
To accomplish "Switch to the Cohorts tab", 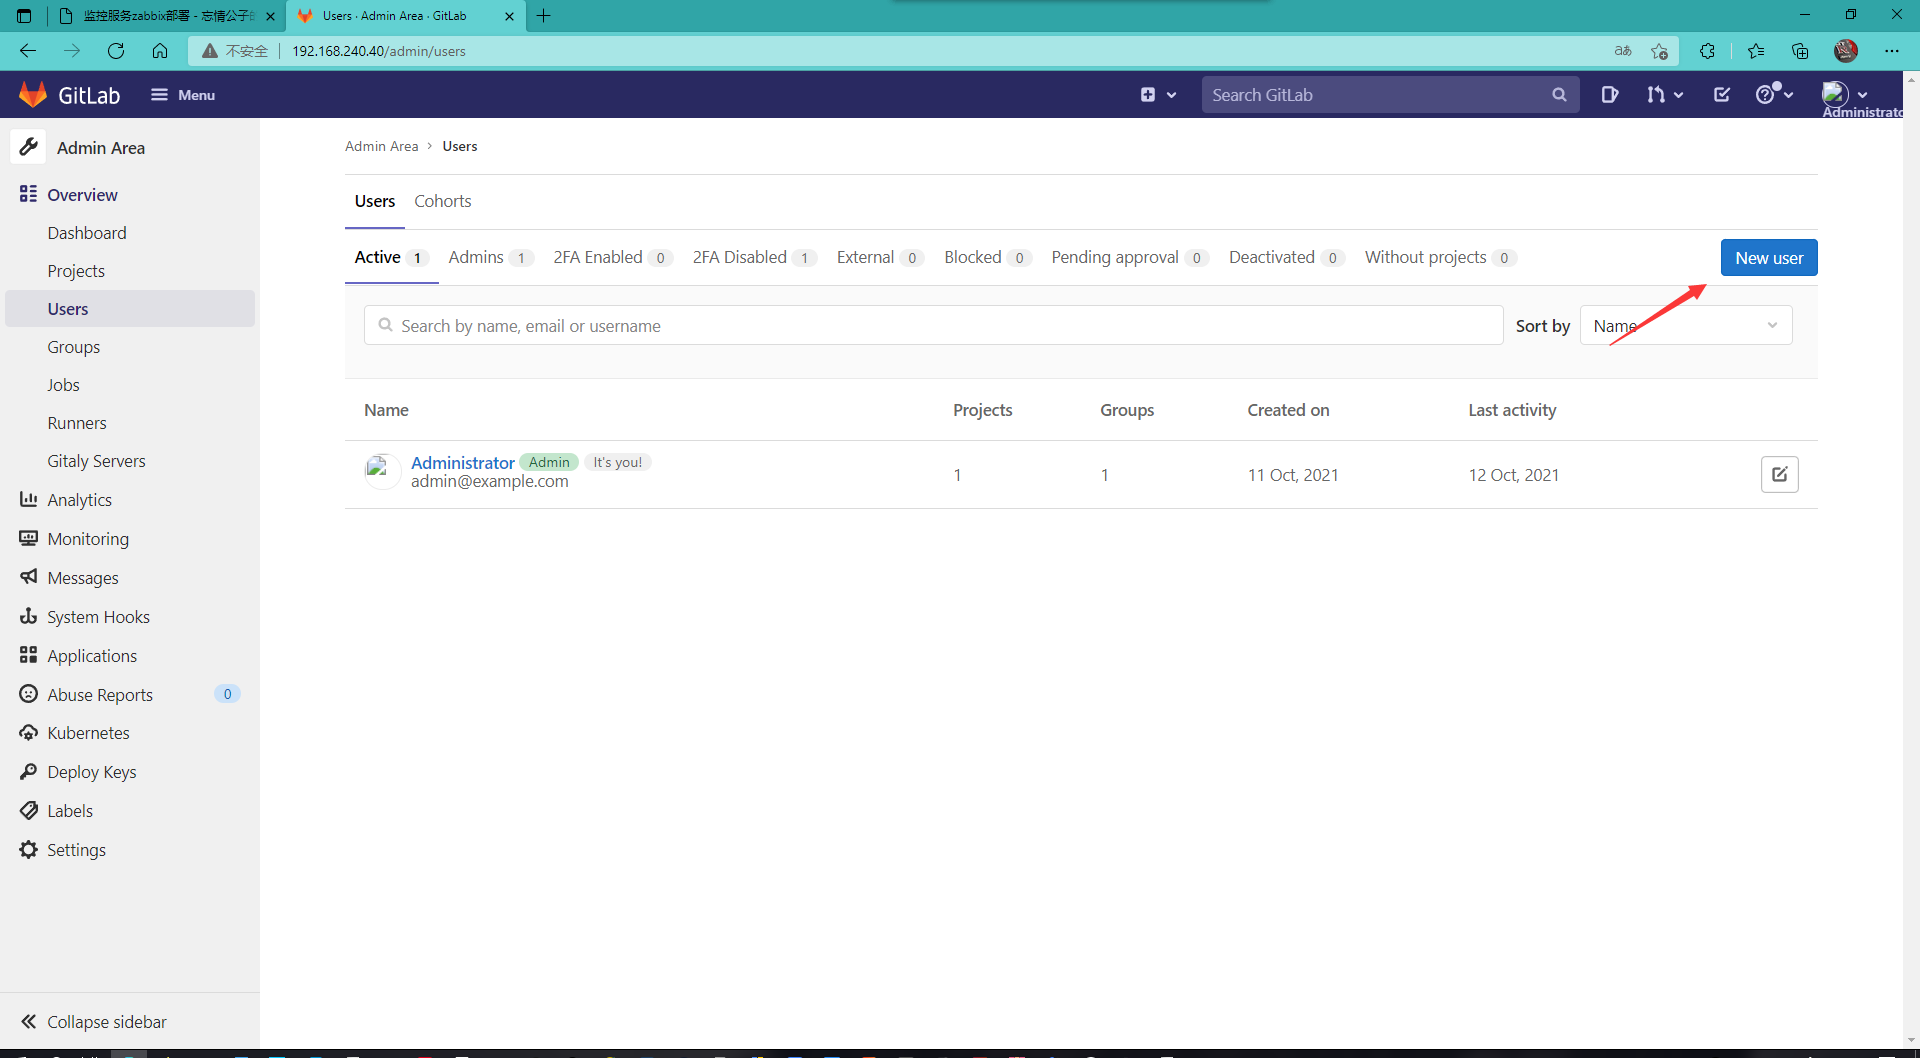I will click(443, 201).
